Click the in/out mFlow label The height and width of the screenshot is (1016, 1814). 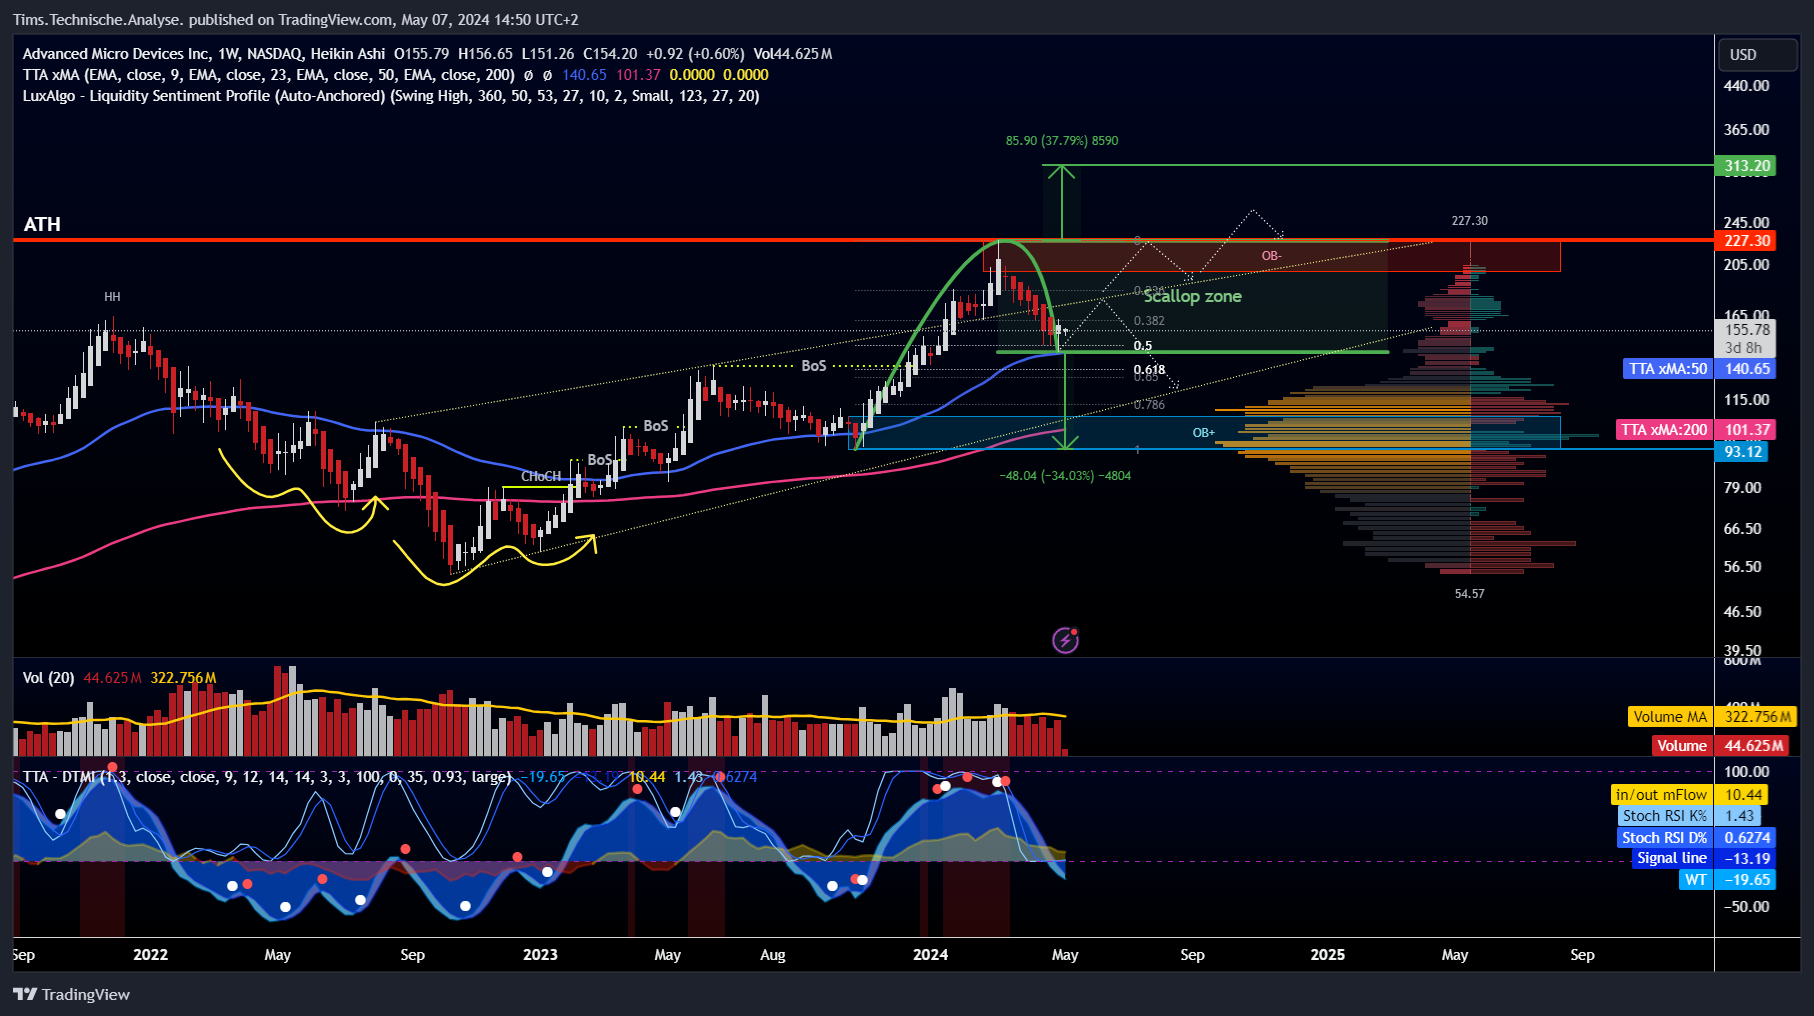point(1661,795)
